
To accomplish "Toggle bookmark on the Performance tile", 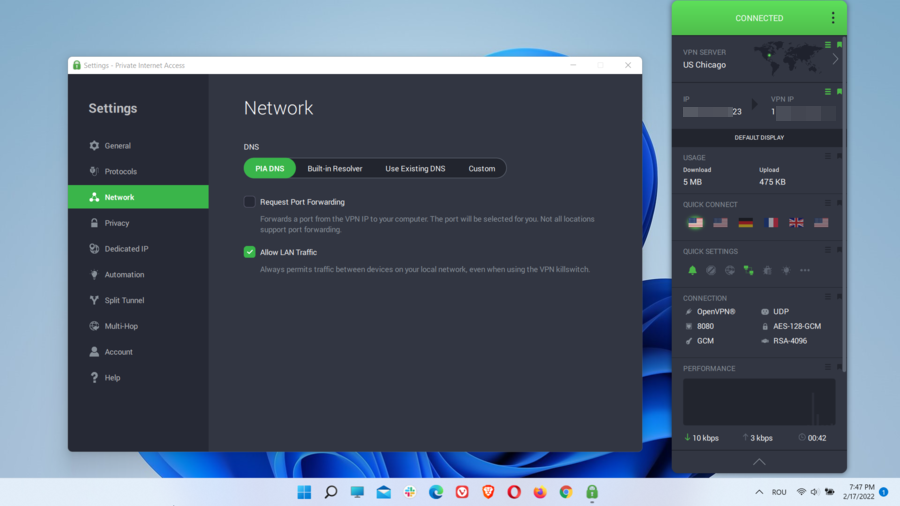I will coord(839,367).
